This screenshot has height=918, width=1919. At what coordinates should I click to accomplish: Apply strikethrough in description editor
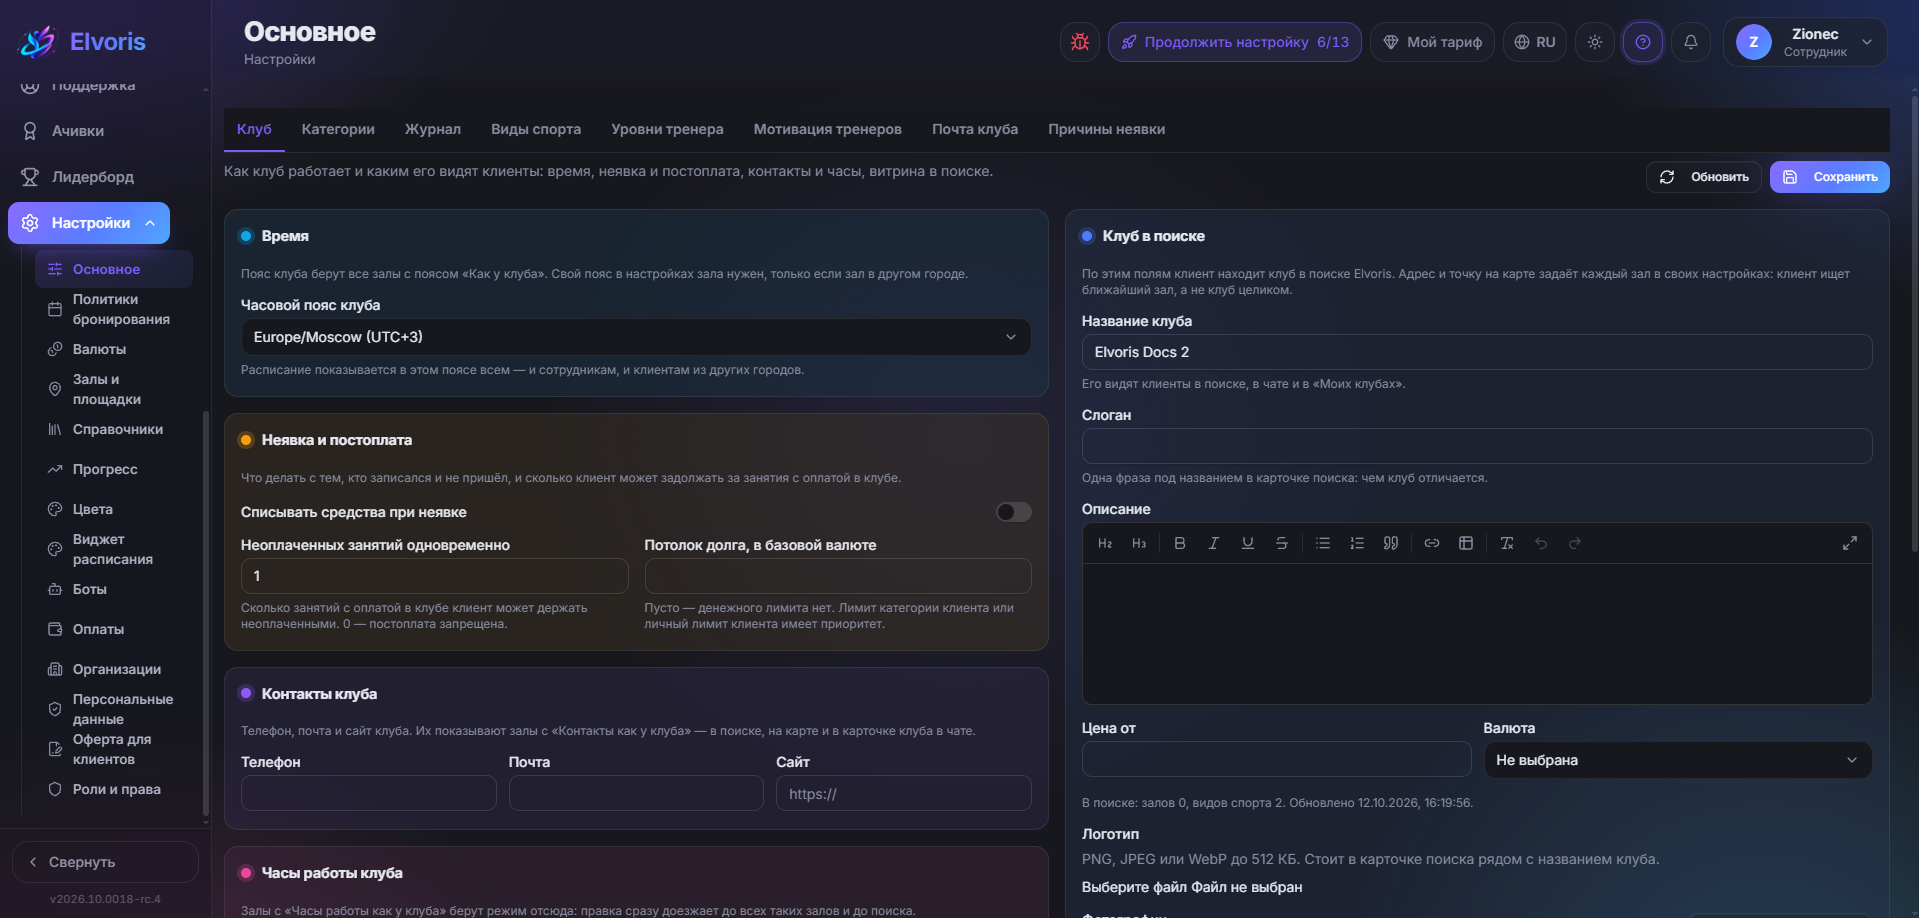pos(1281,543)
